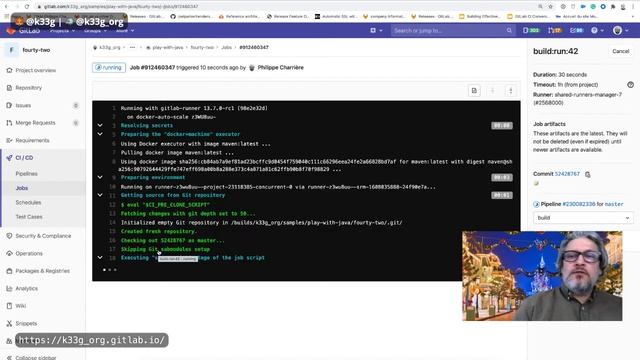Copy the commit SHA
The height and width of the screenshot is (360, 640).
[588, 174]
